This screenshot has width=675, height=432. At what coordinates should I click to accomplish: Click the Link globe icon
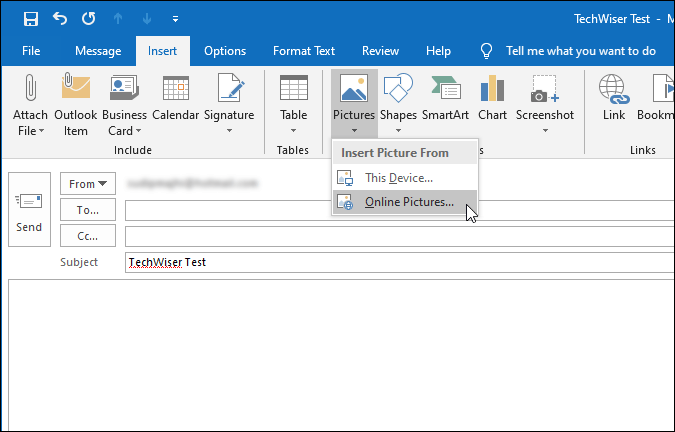tap(614, 92)
